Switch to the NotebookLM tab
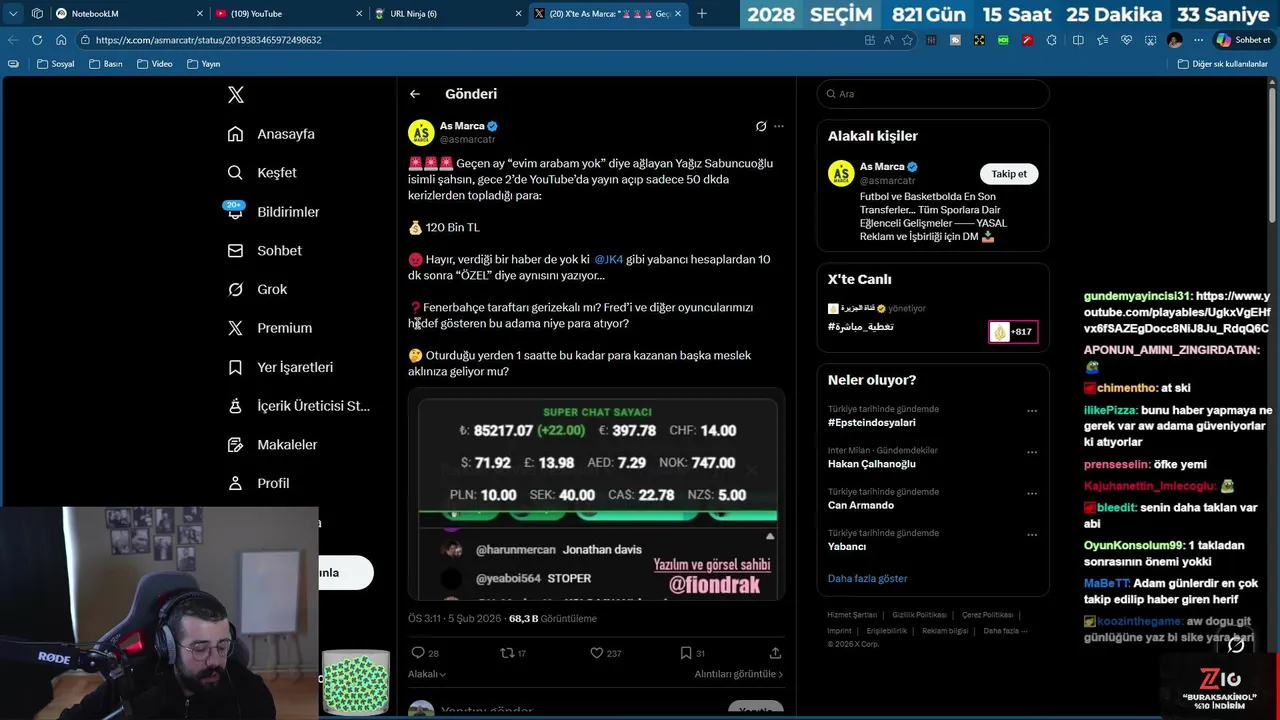 click(x=127, y=14)
